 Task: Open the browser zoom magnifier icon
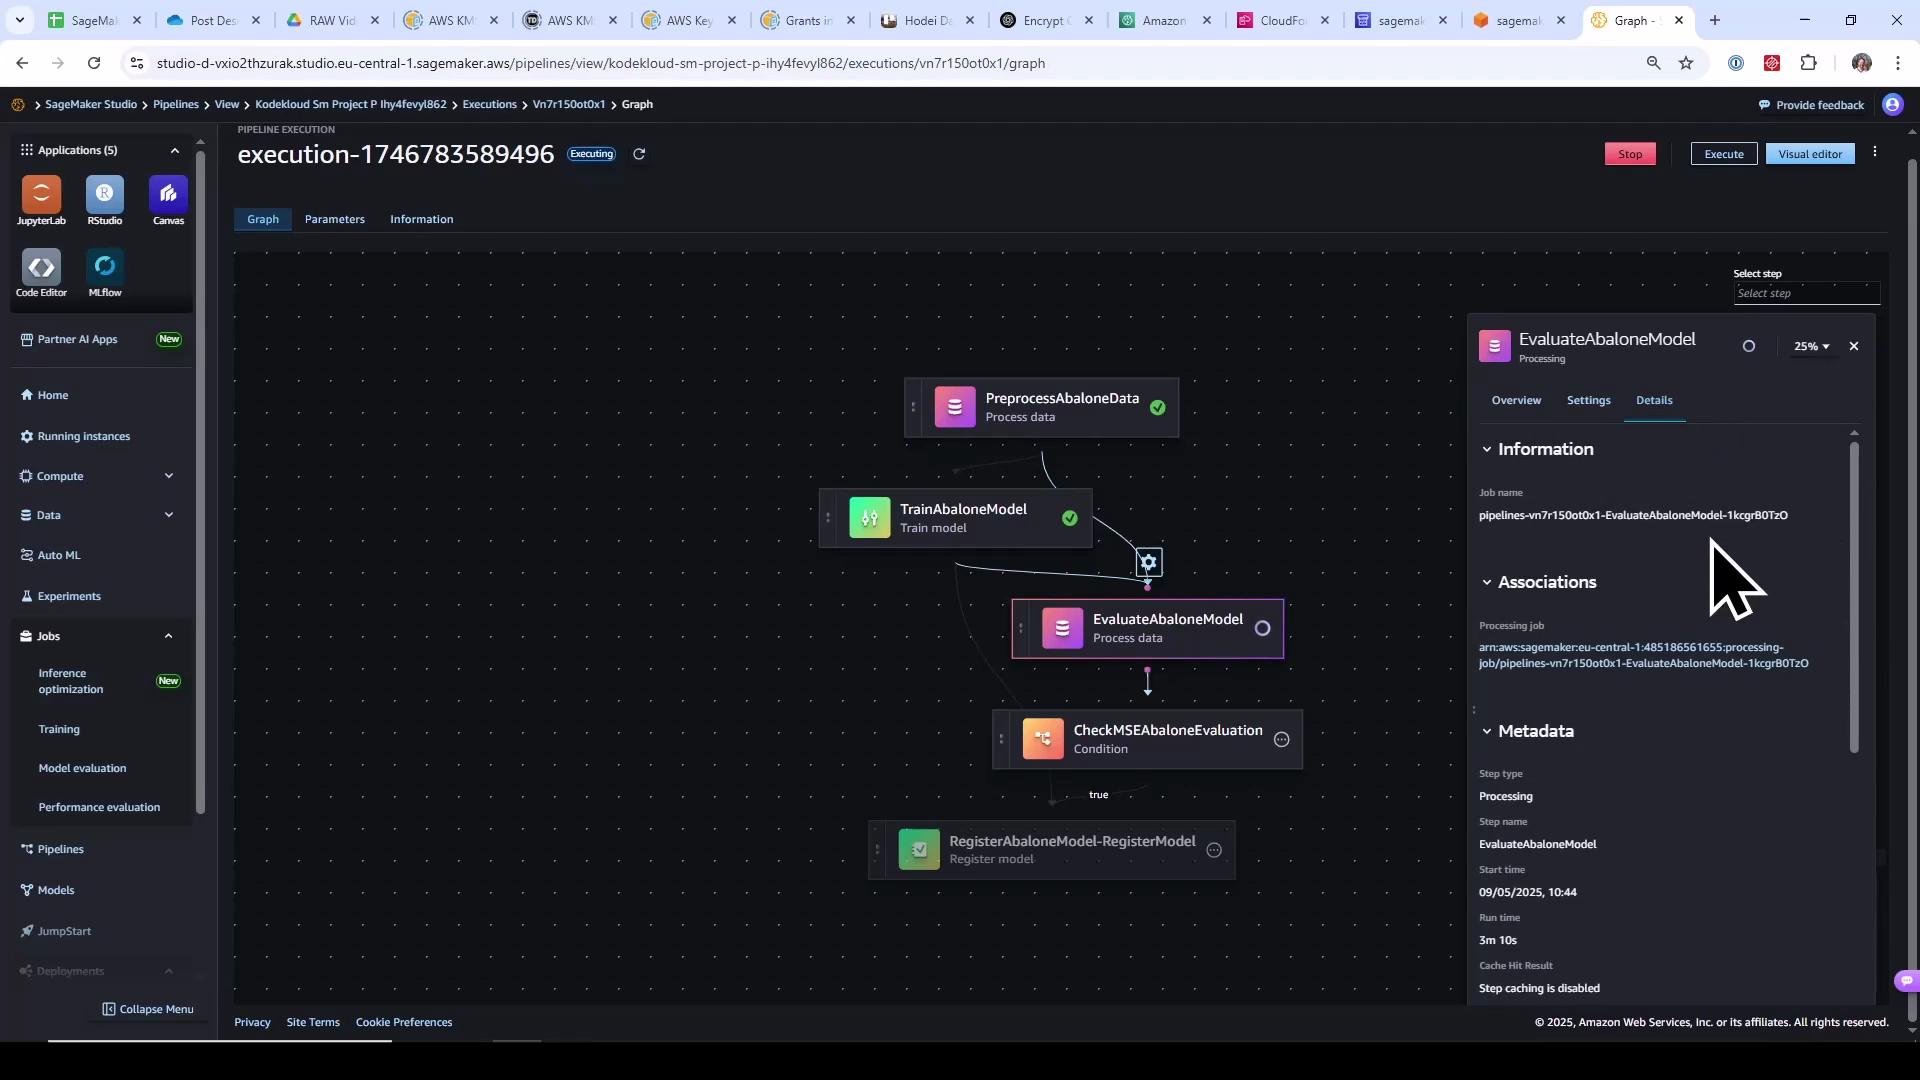[1653, 63]
